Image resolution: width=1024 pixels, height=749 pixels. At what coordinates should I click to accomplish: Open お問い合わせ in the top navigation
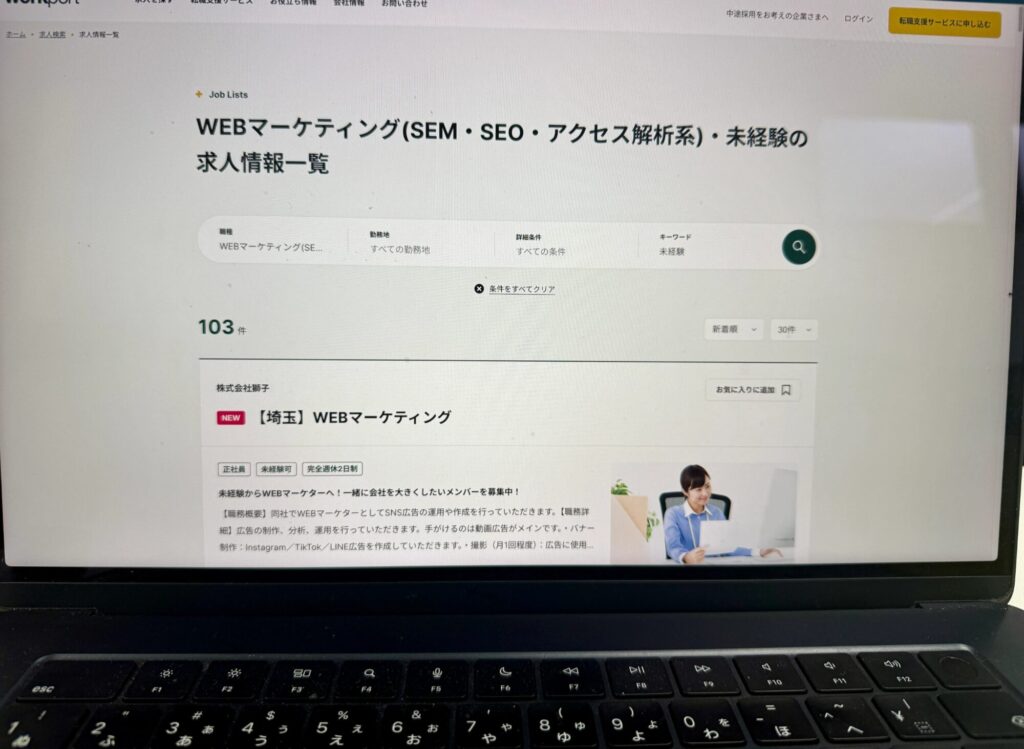pyautogui.click(x=404, y=3)
